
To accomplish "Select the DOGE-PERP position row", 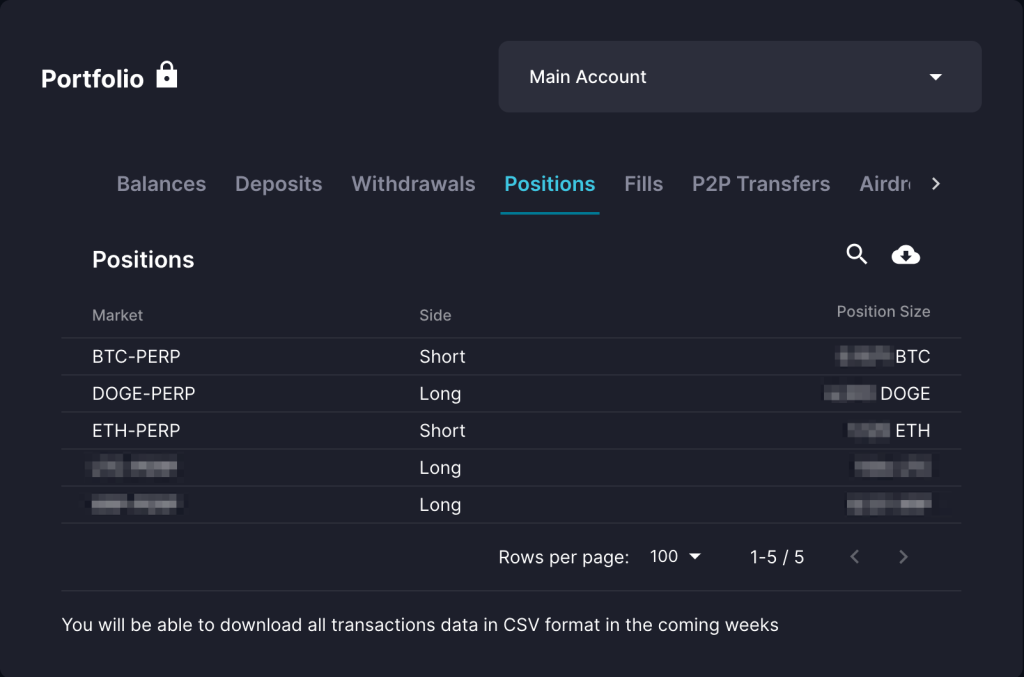I will (x=143, y=394).
